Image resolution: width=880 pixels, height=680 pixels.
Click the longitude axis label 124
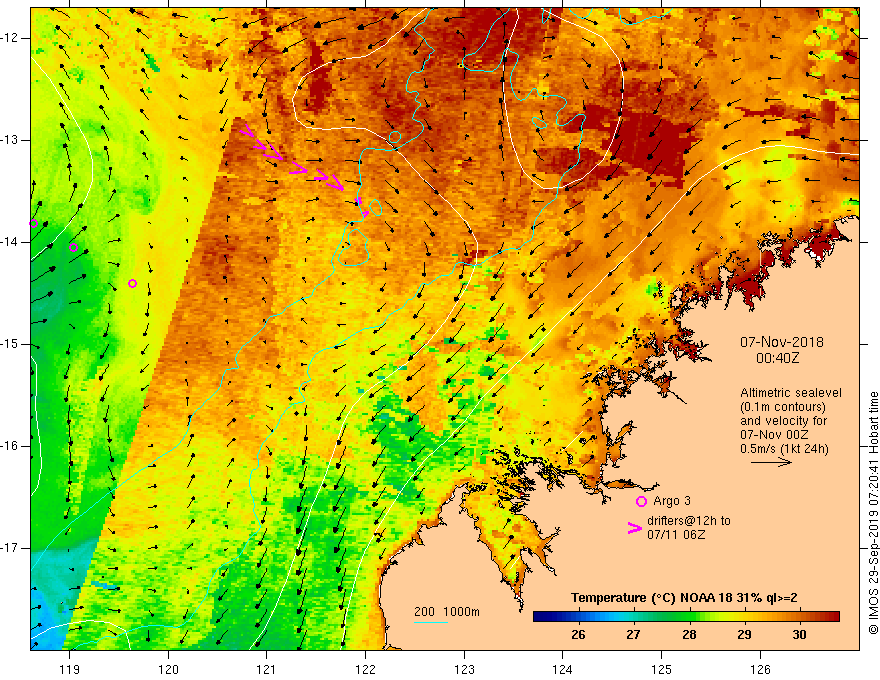(x=563, y=669)
